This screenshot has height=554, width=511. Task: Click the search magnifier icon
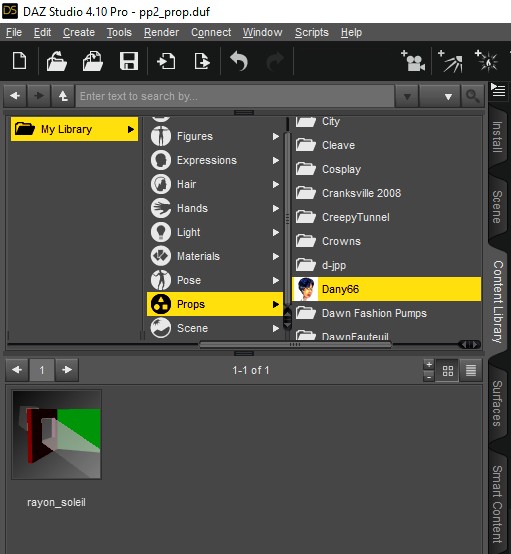[x=472, y=96]
